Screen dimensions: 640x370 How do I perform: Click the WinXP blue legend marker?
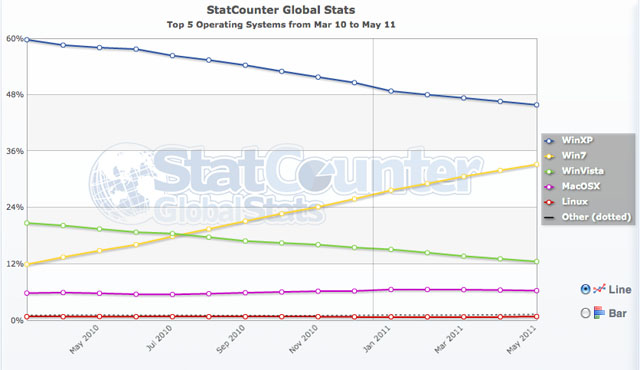click(x=549, y=141)
